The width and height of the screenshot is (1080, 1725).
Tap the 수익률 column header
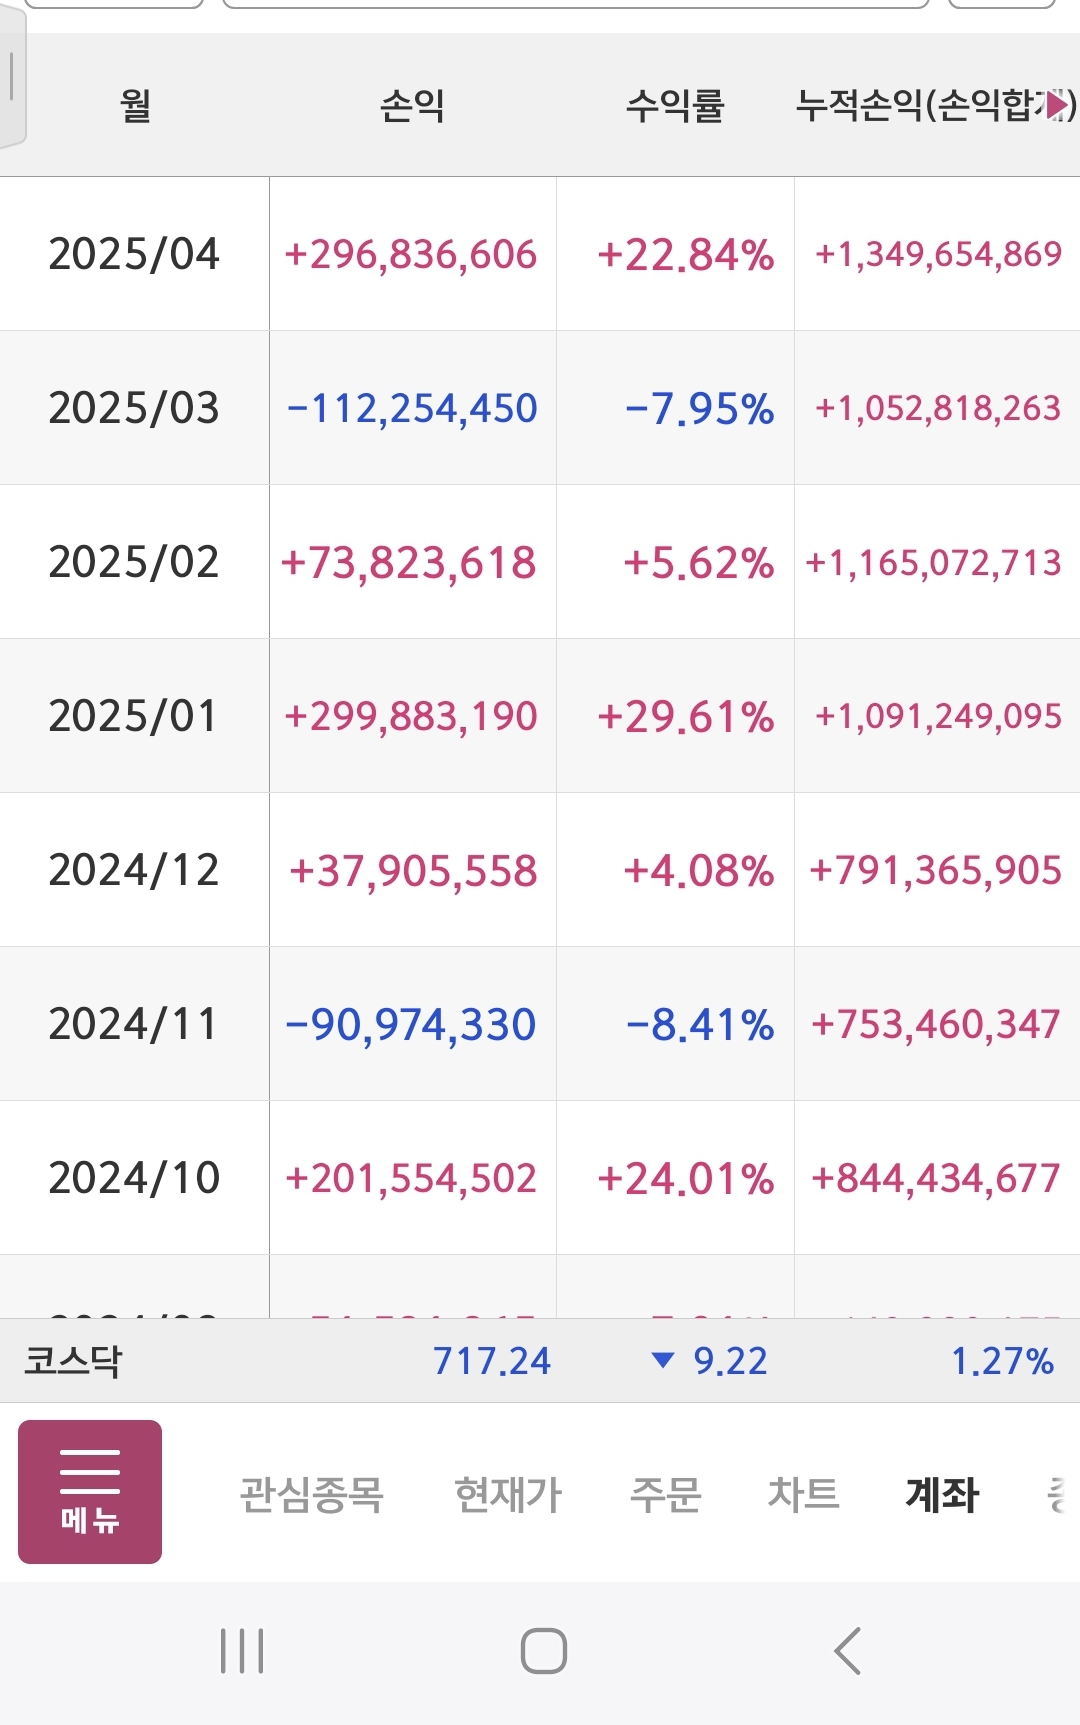(675, 105)
